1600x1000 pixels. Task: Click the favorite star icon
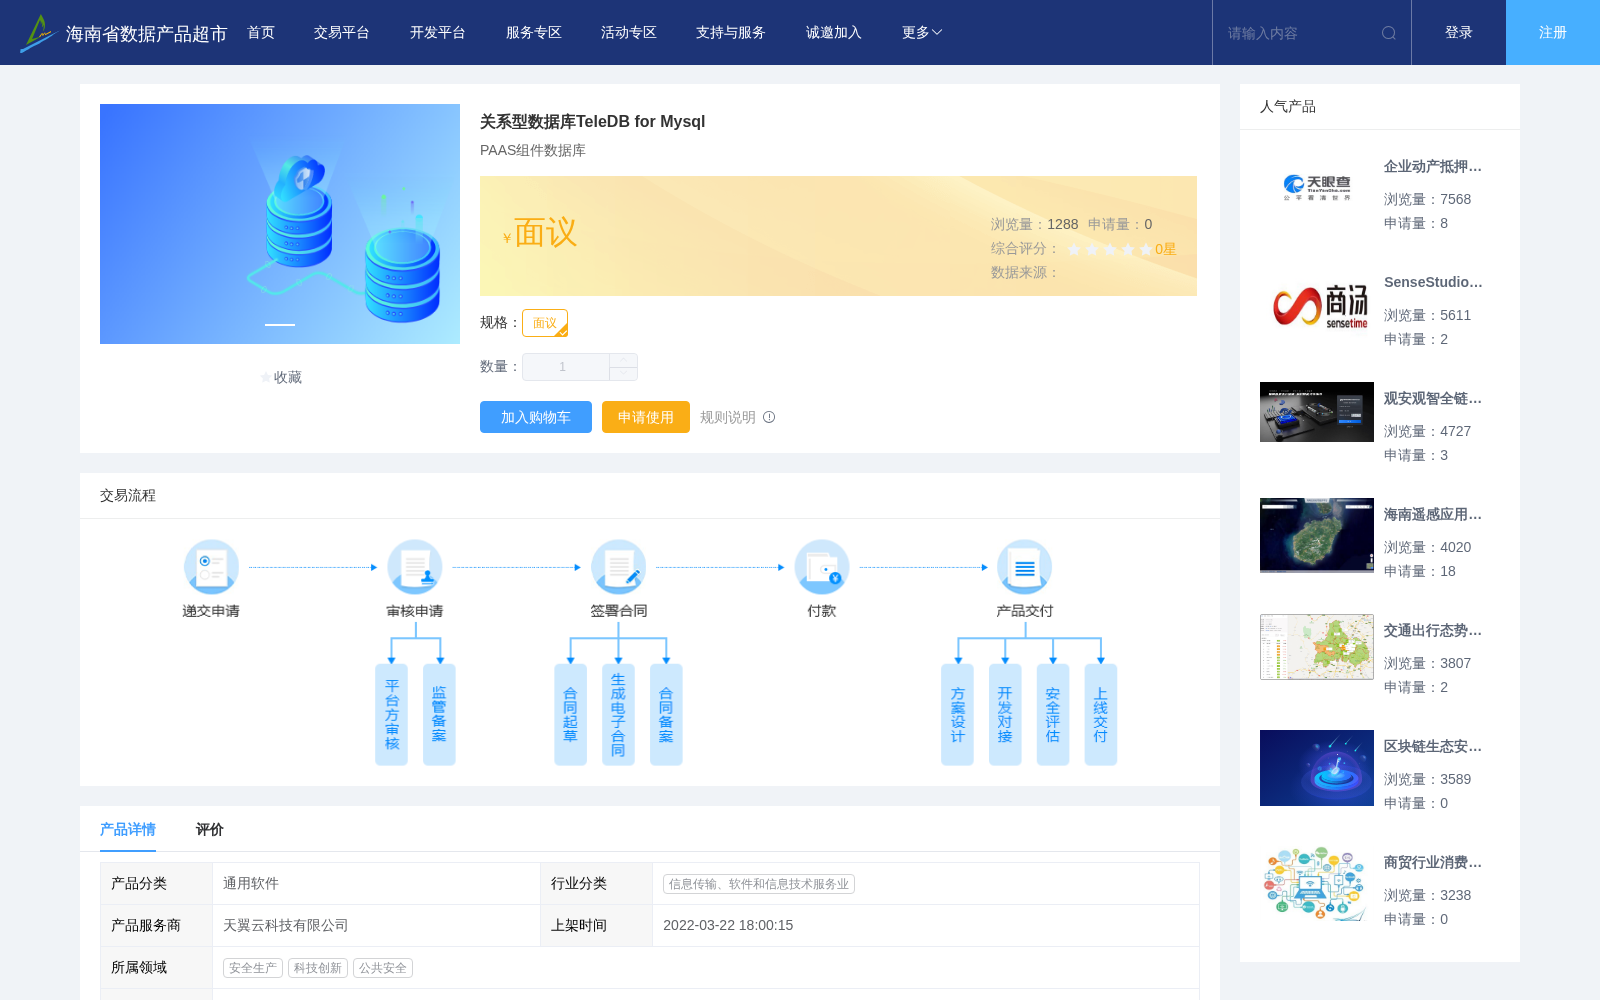point(266,377)
